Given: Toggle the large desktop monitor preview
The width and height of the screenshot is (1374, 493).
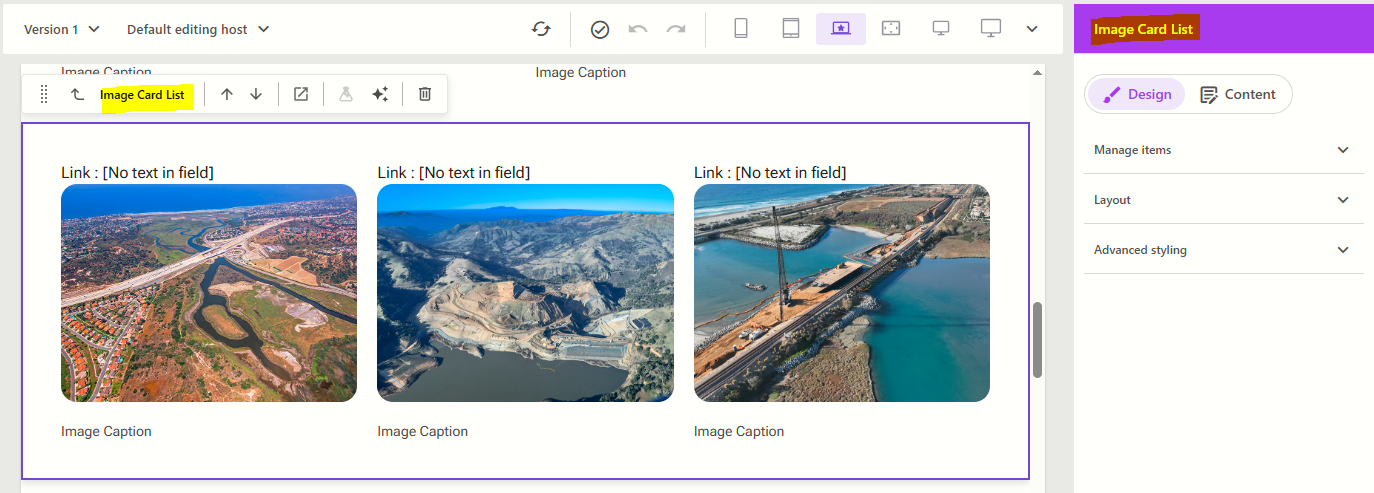Looking at the screenshot, I should 990,29.
